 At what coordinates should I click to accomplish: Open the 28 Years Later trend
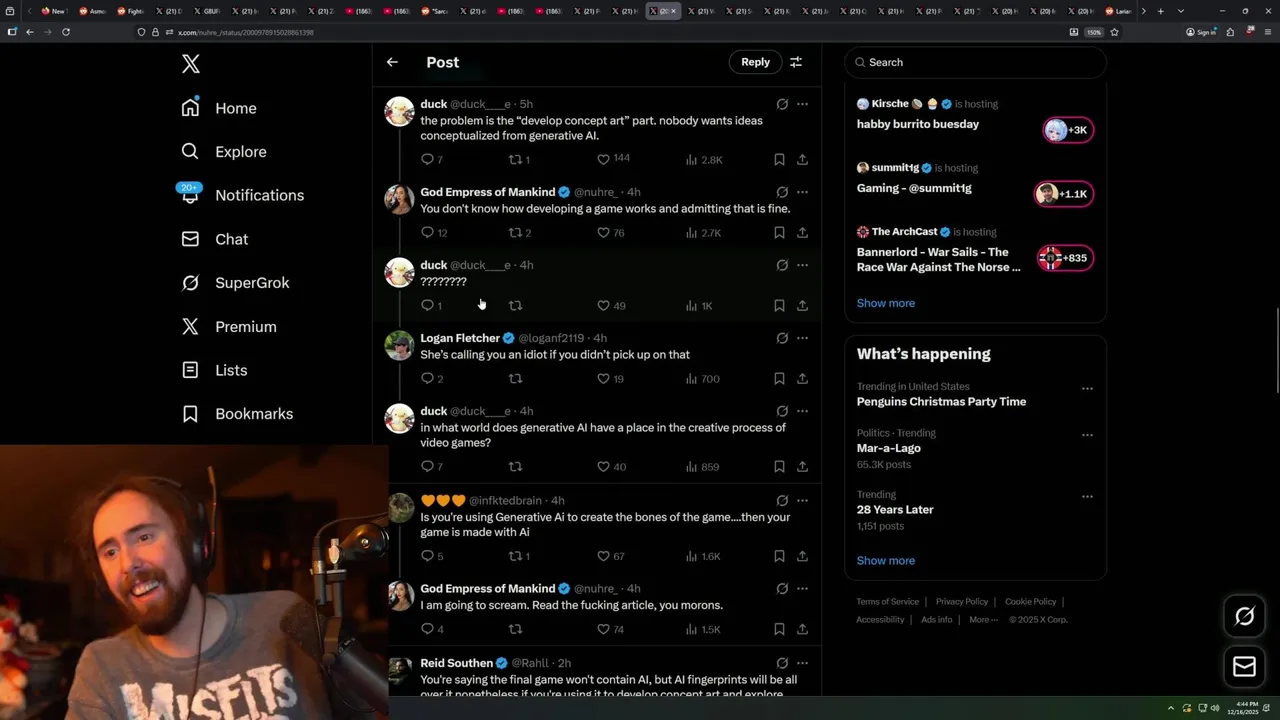895,509
